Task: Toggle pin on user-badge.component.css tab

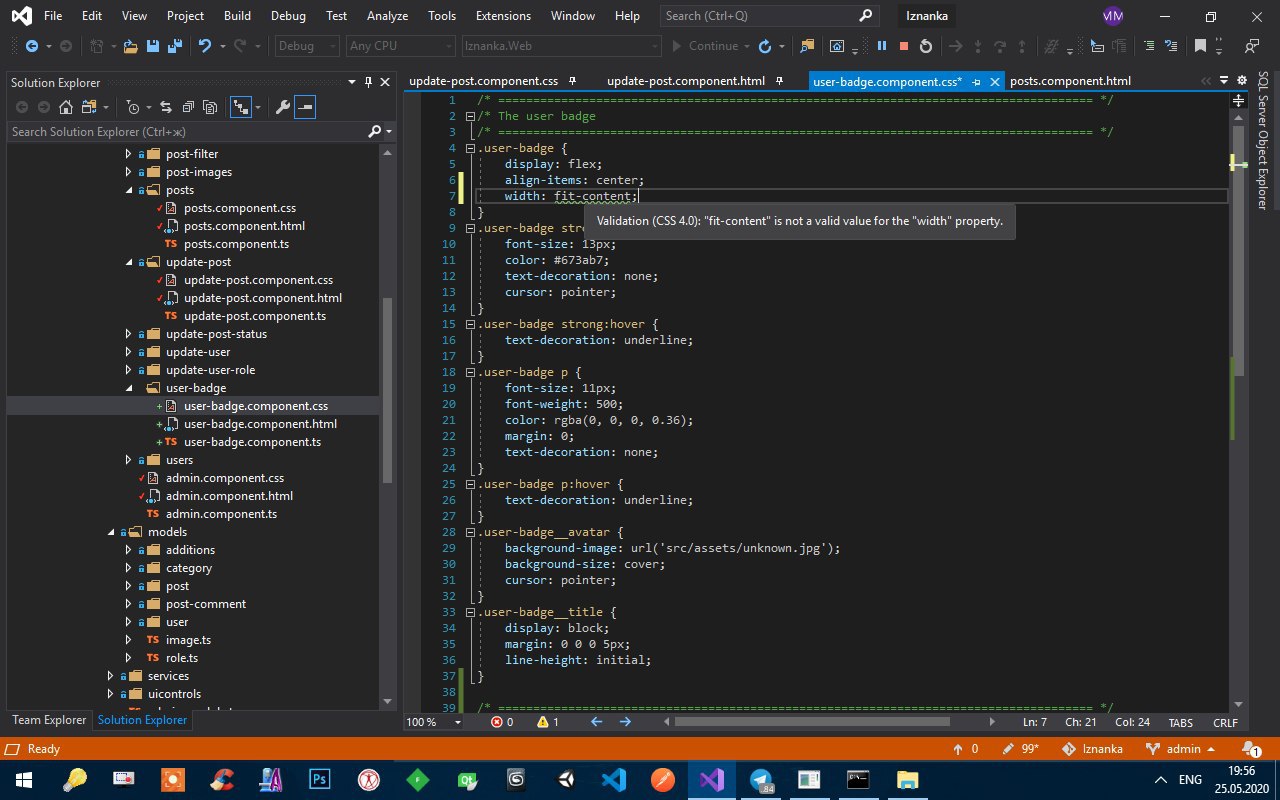Action: tap(976, 82)
